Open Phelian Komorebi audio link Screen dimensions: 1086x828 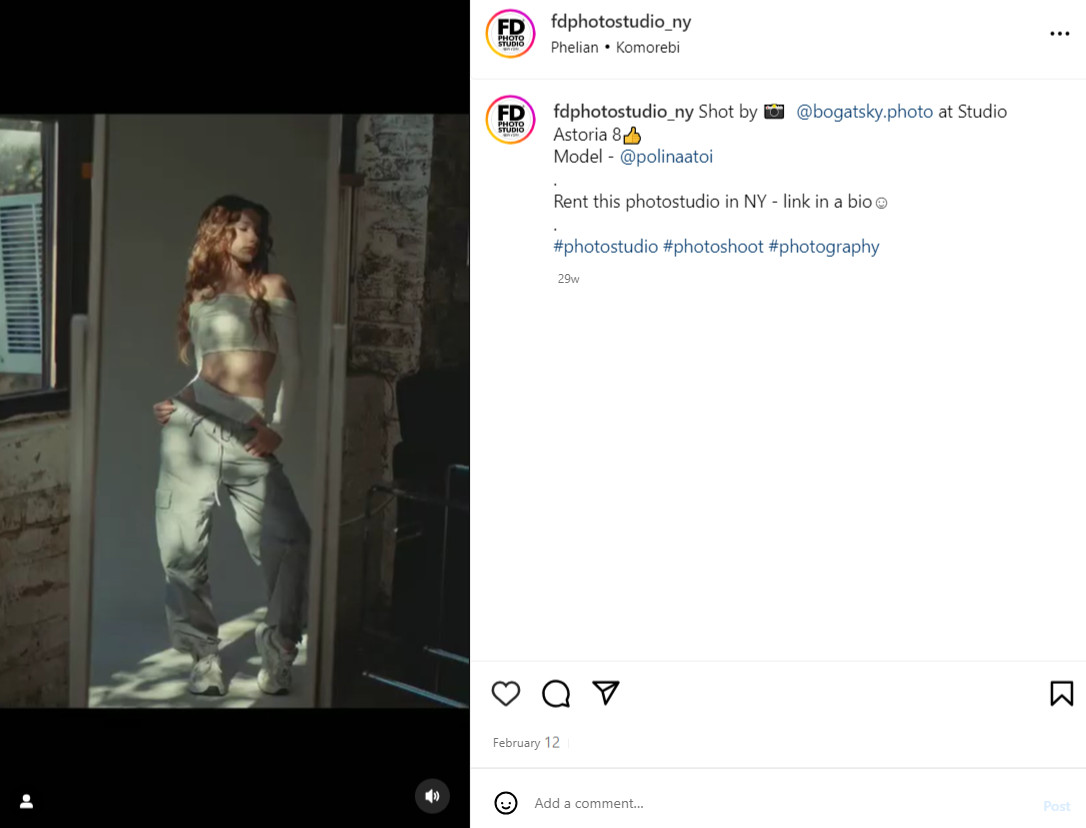(x=615, y=48)
